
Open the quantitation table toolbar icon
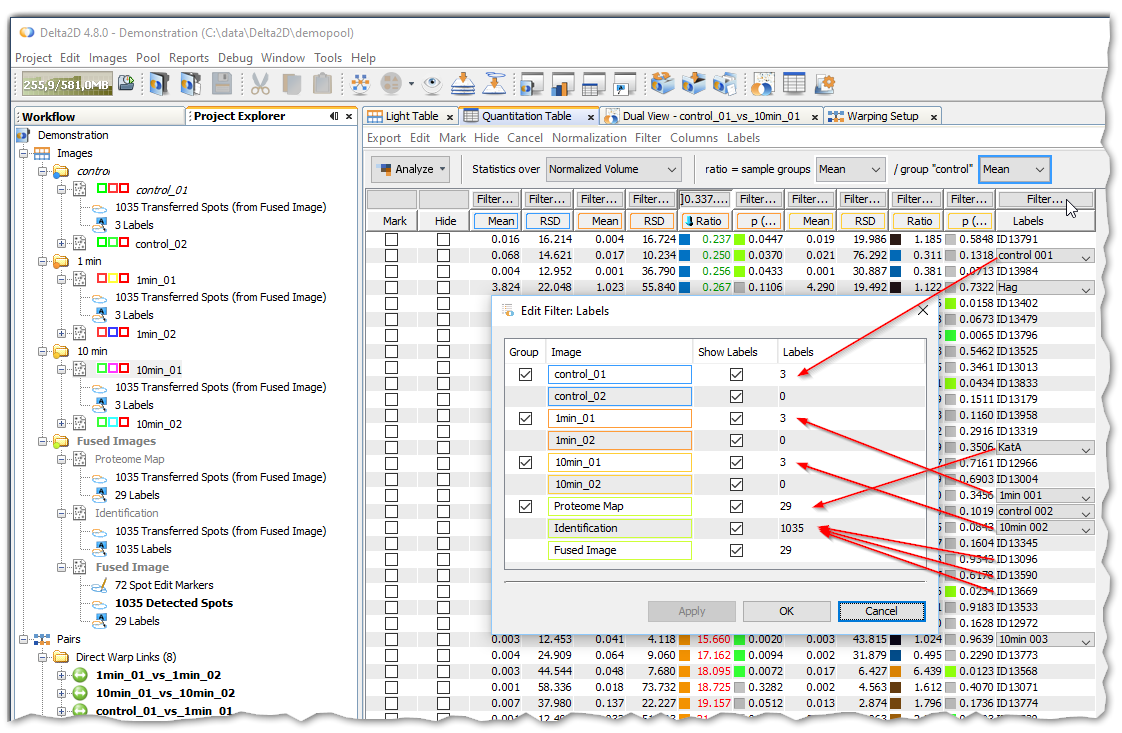tap(794, 84)
